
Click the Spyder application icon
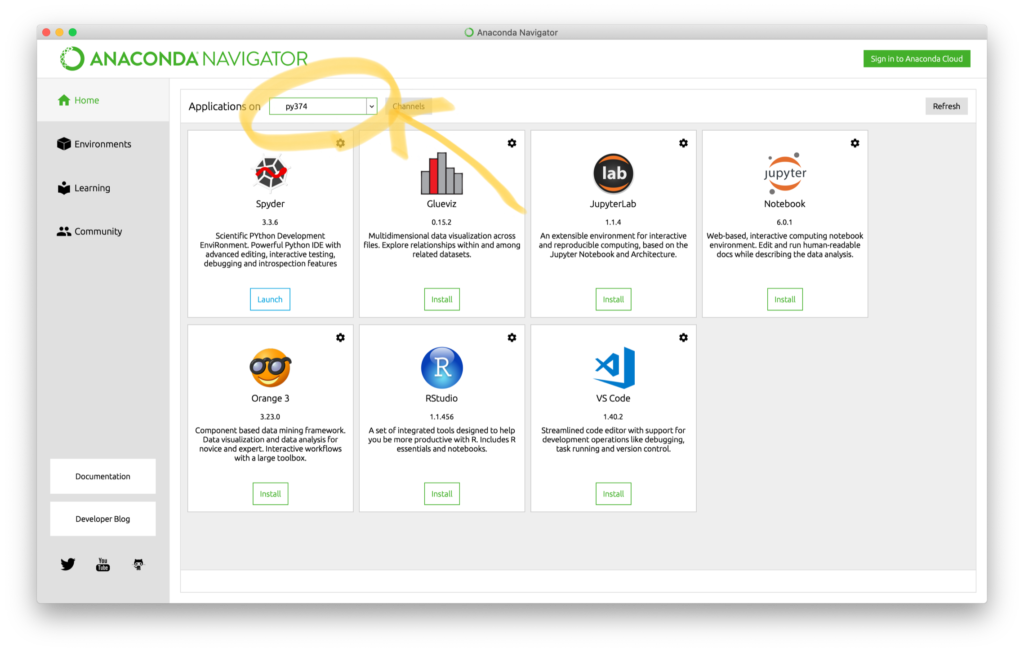coord(270,174)
